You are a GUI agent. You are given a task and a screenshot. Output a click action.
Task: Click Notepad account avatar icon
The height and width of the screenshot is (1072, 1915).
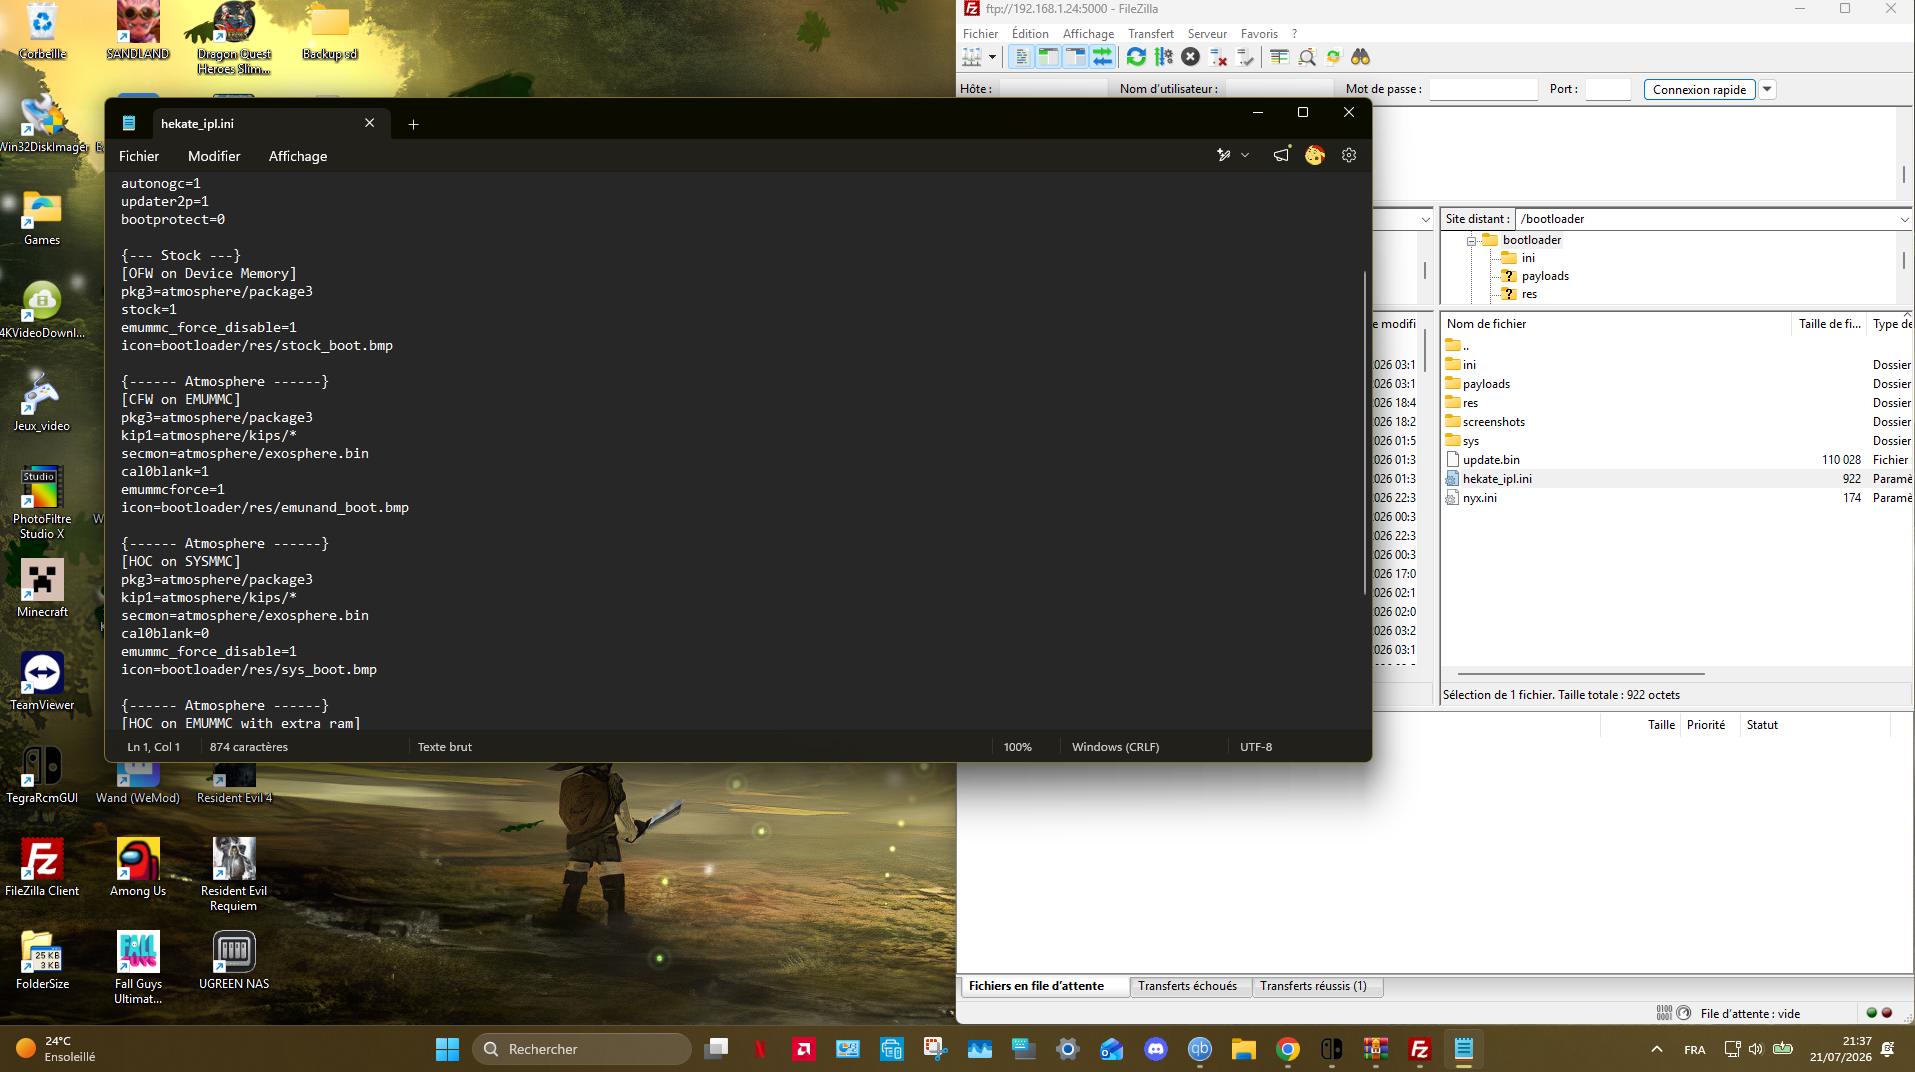1315,155
